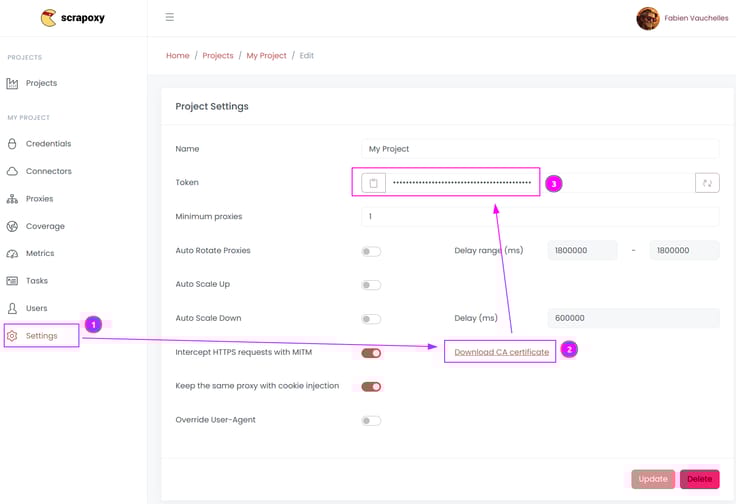Regenerate token with refresh icon
The image size is (736, 504).
pos(707,183)
